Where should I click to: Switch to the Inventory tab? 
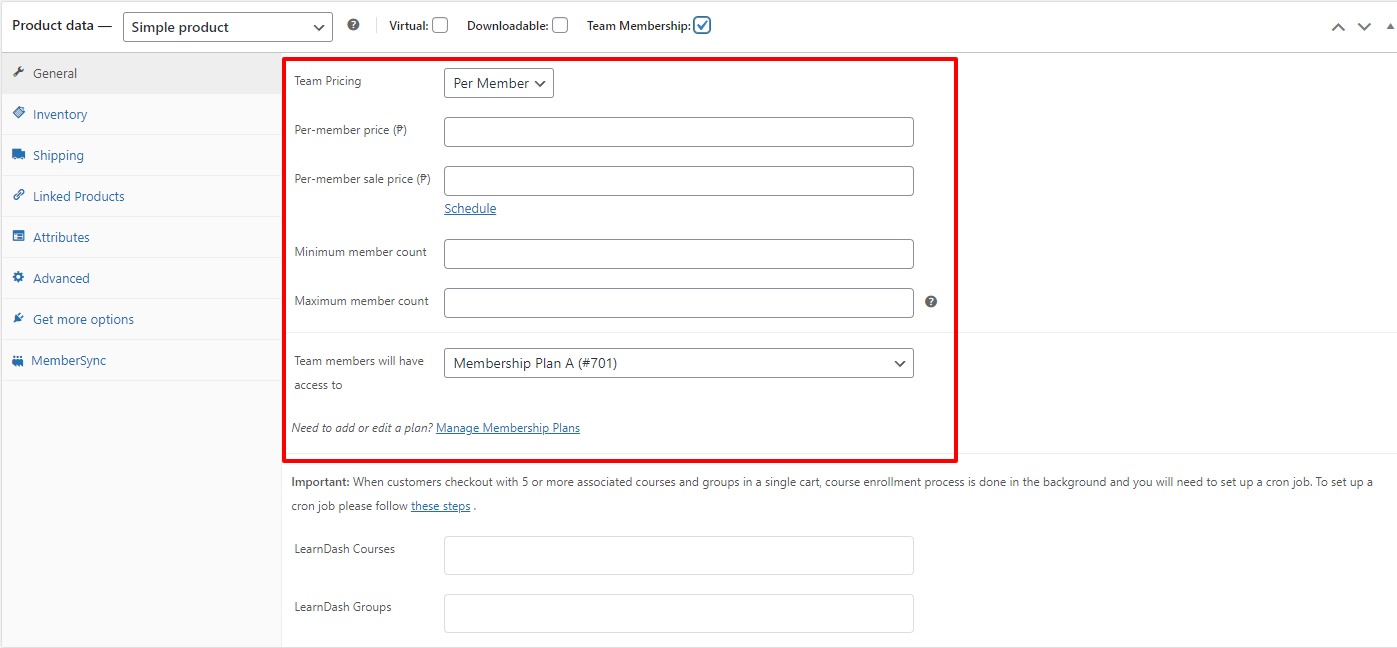tap(60, 114)
